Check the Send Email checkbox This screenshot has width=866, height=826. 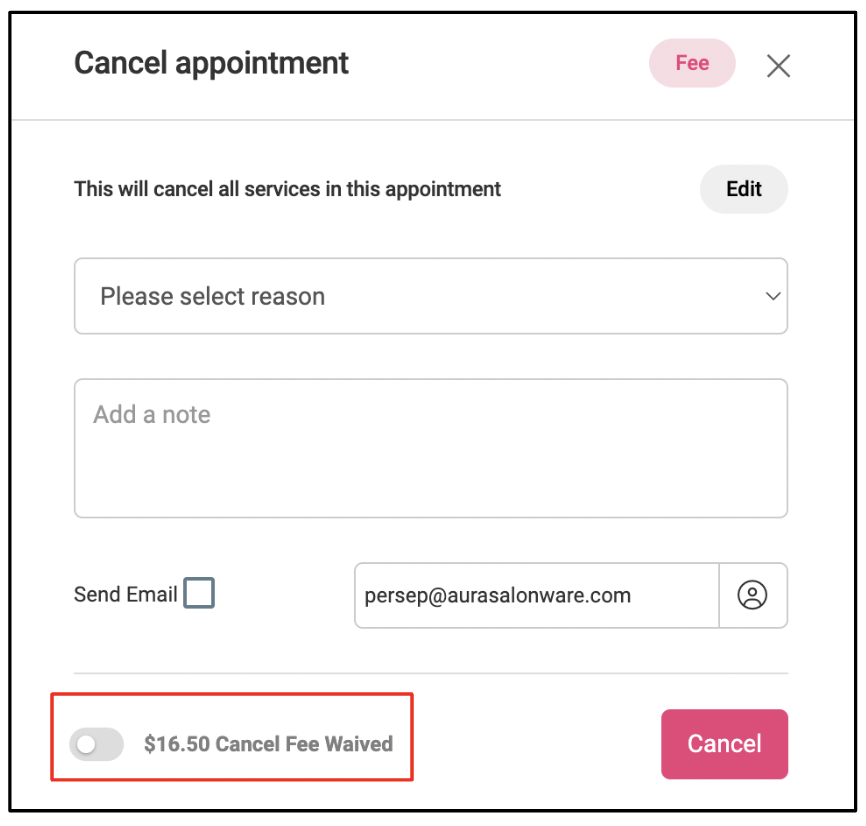(x=199, y=593)
